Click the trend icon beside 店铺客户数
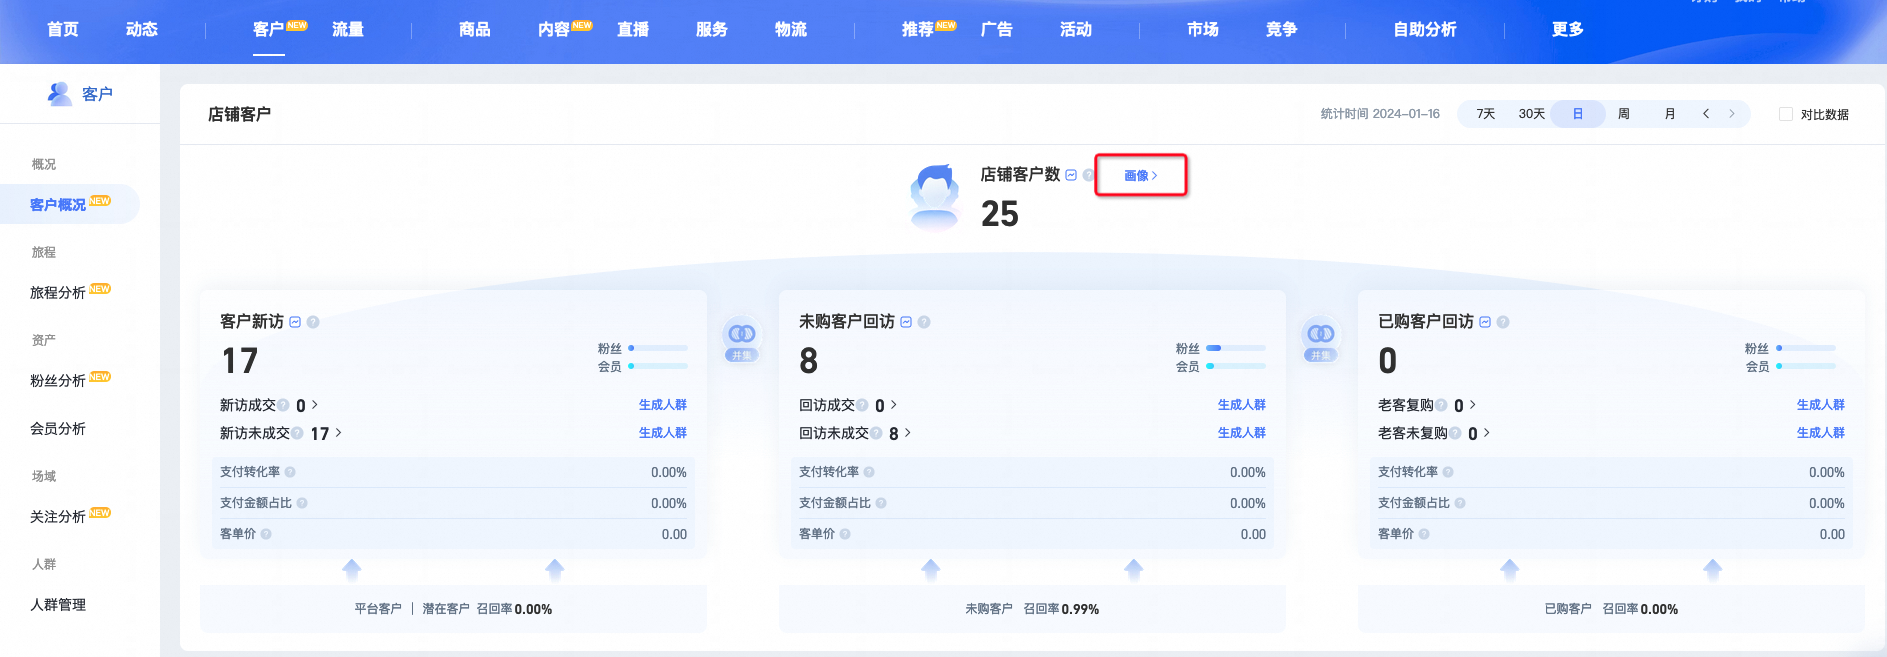This screenshot has height=657, width=1887. (1071, 175)
